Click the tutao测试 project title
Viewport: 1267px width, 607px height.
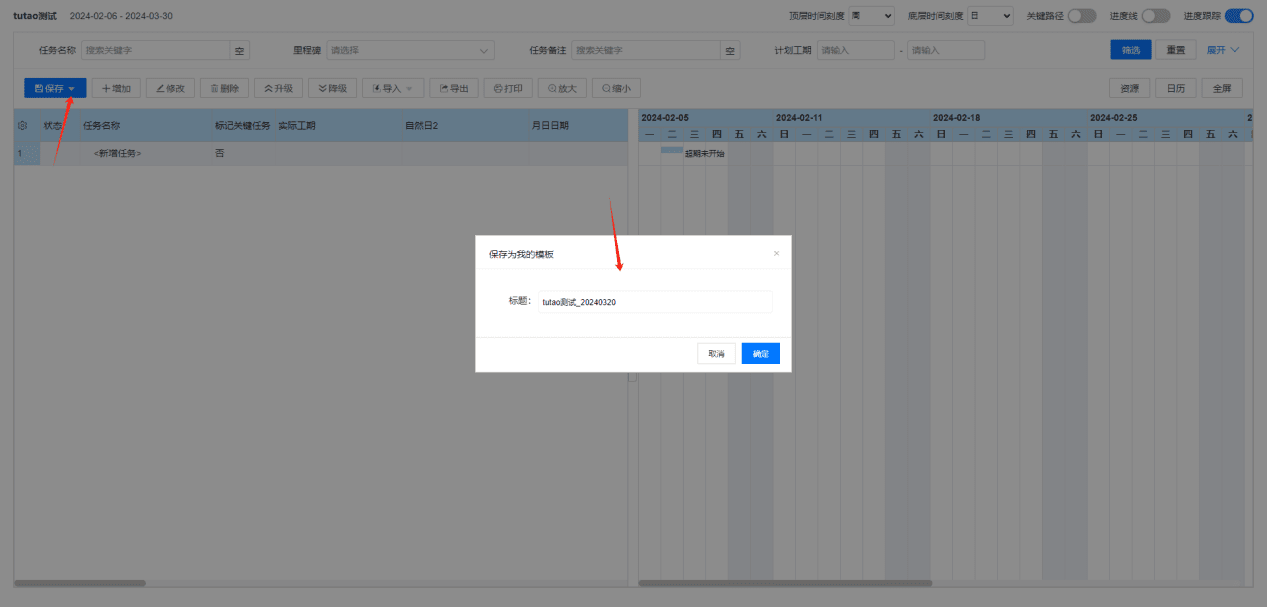[35, 16]
